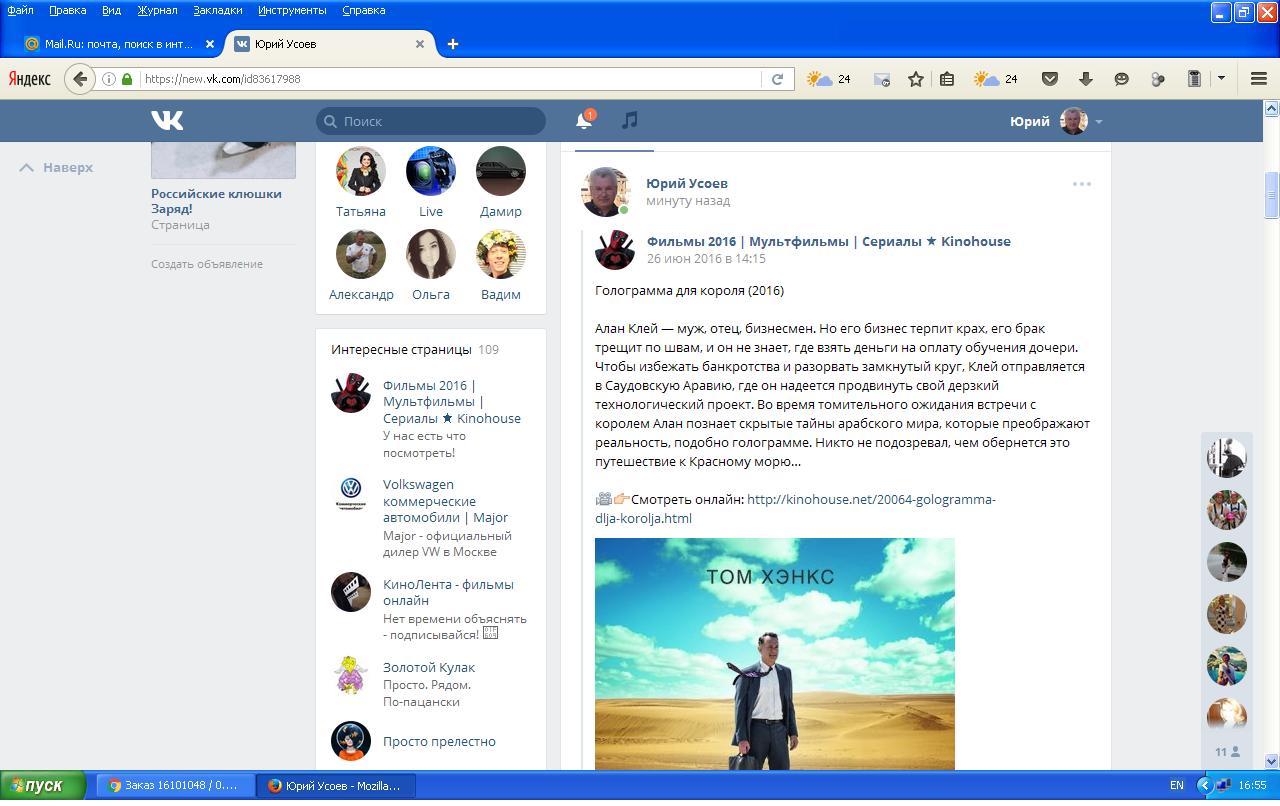Click into the VK Поиск search field
The height and width of the screenshot is (806, 1280).
point(431,121)
